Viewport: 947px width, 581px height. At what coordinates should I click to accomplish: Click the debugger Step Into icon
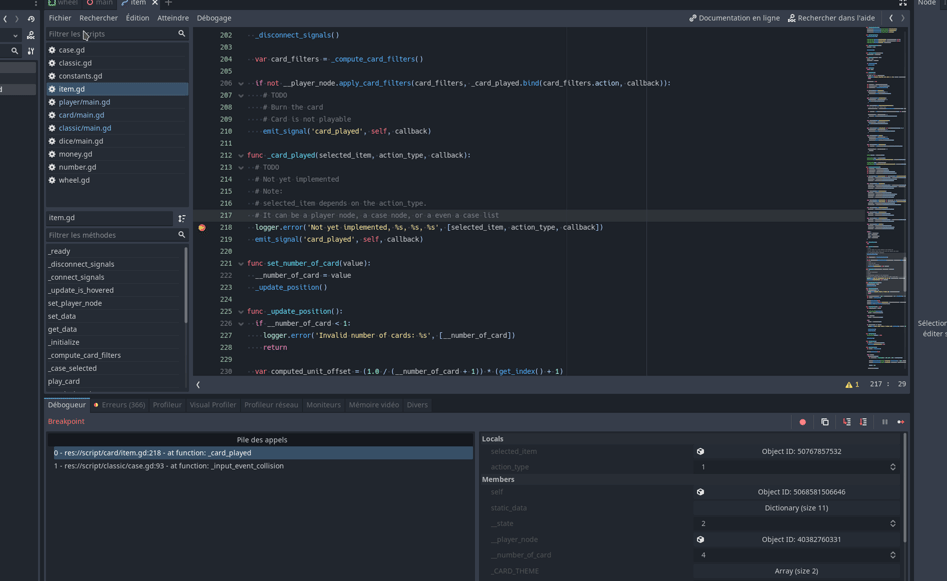point(847,422)
